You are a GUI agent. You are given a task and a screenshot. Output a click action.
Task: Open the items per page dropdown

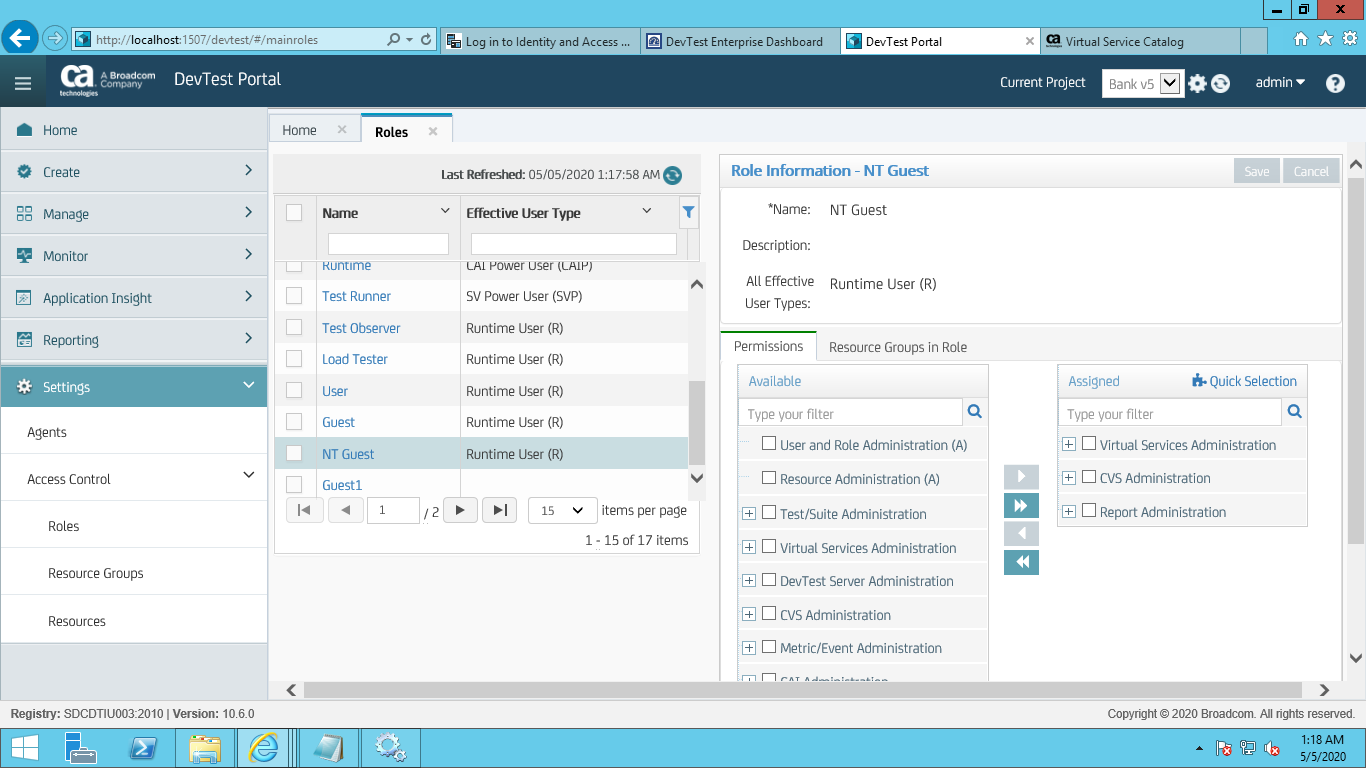[x=562, y=510]
